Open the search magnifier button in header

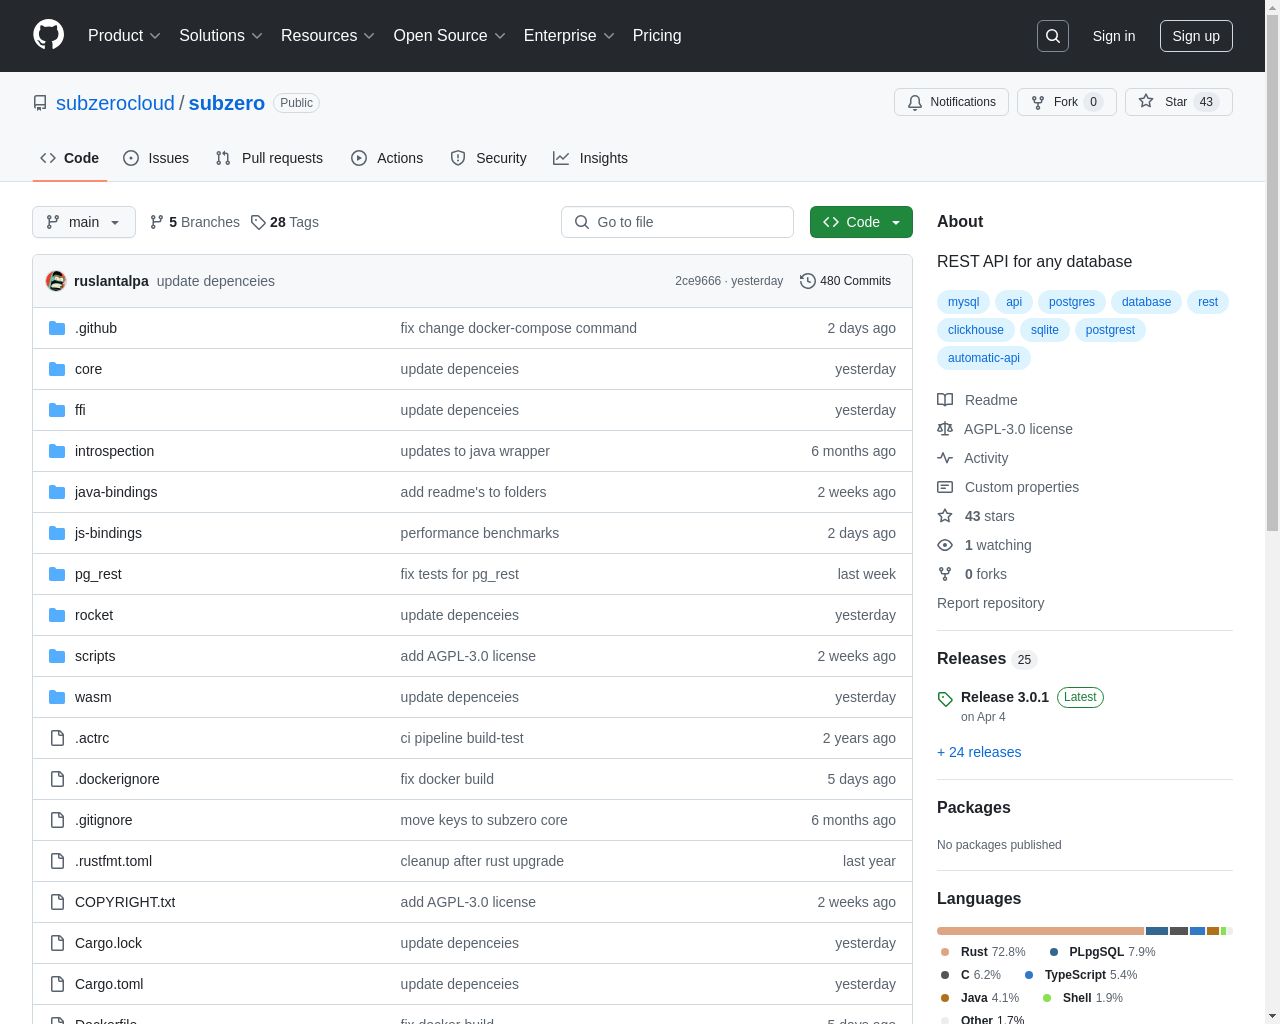click(1053, 36)
